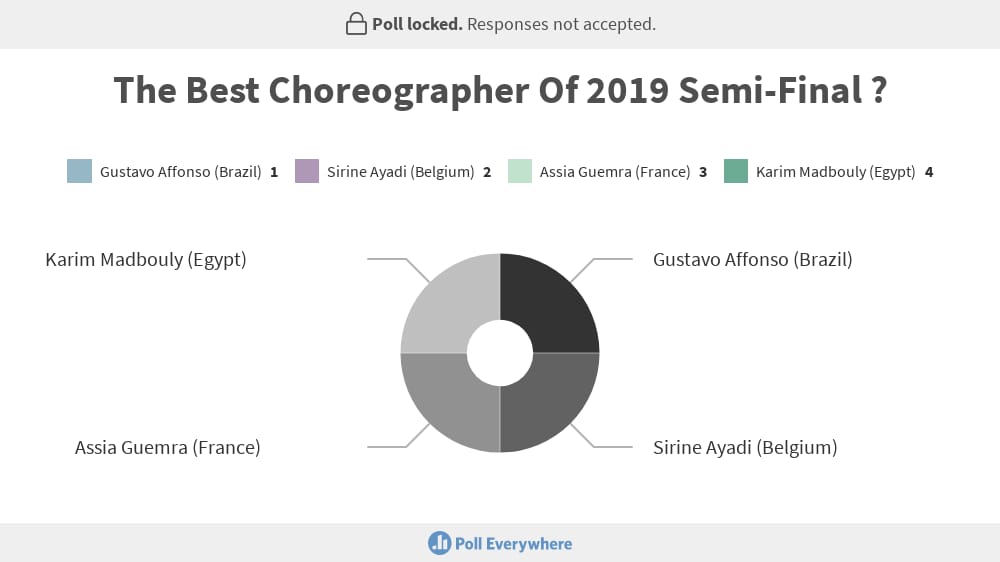Click Sirine Ayadi (Belgium) legend text entry

401,172
